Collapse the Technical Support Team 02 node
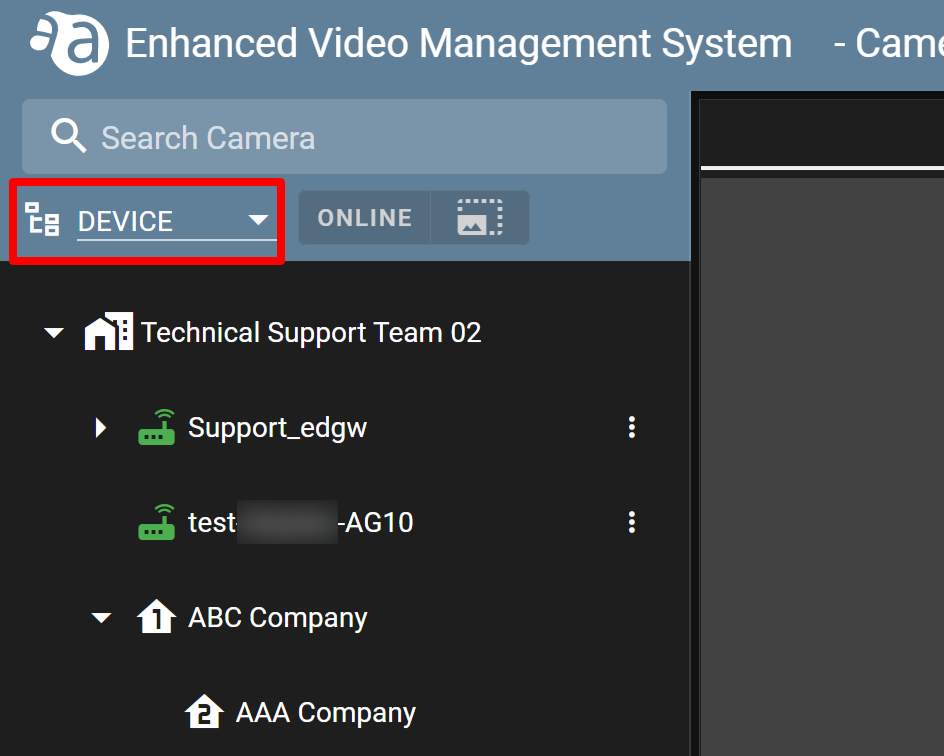Screen dimensions: 944x756 pos(54,332)
